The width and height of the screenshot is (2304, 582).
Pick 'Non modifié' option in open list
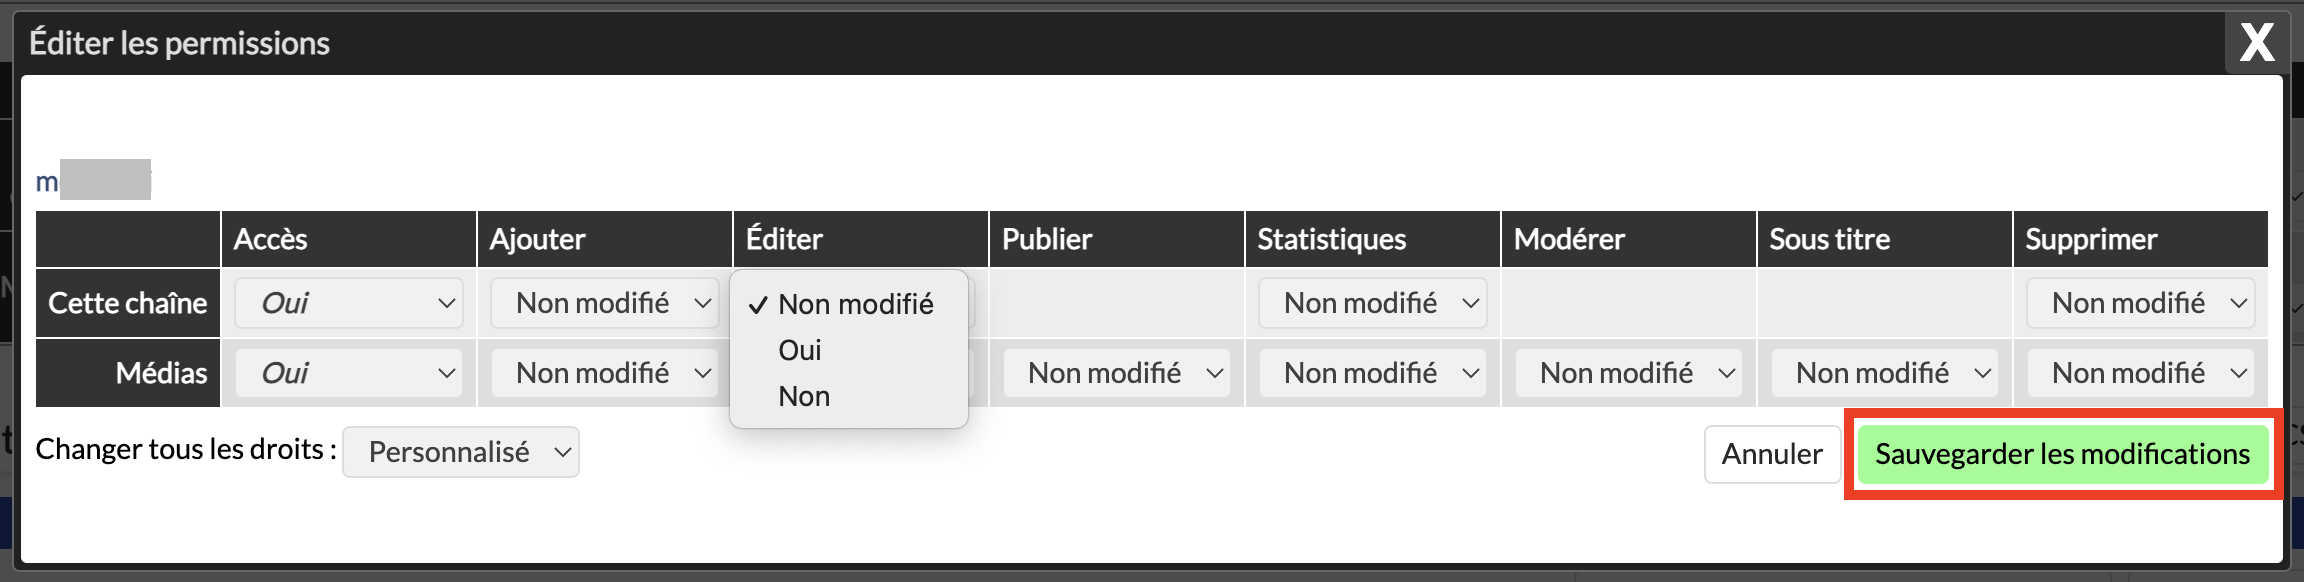855,304
